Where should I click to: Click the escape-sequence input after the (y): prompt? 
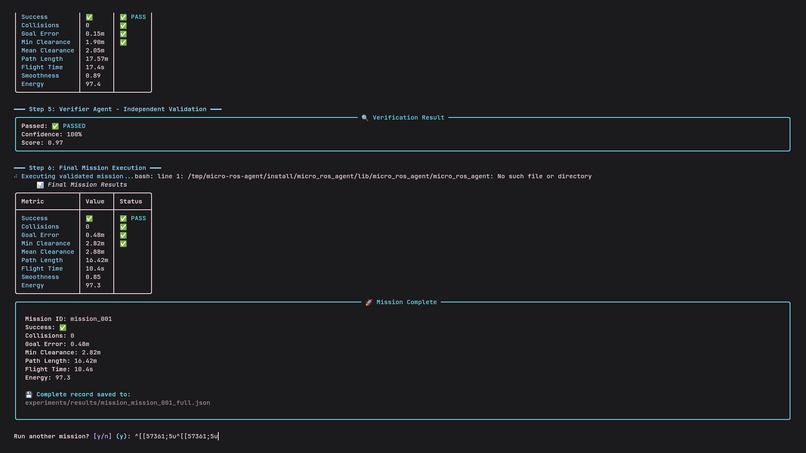[x=177, y=436]
